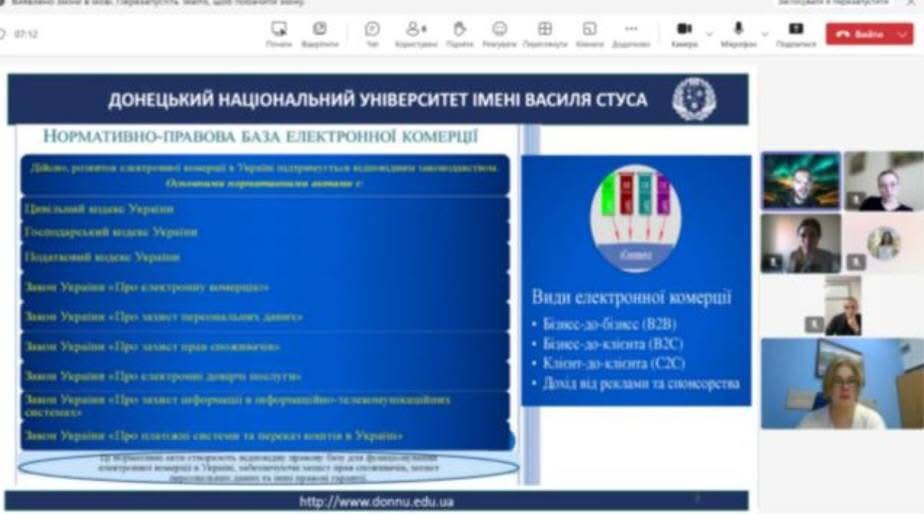Expand the microphone options dropdown arrow

pos(764,34)
